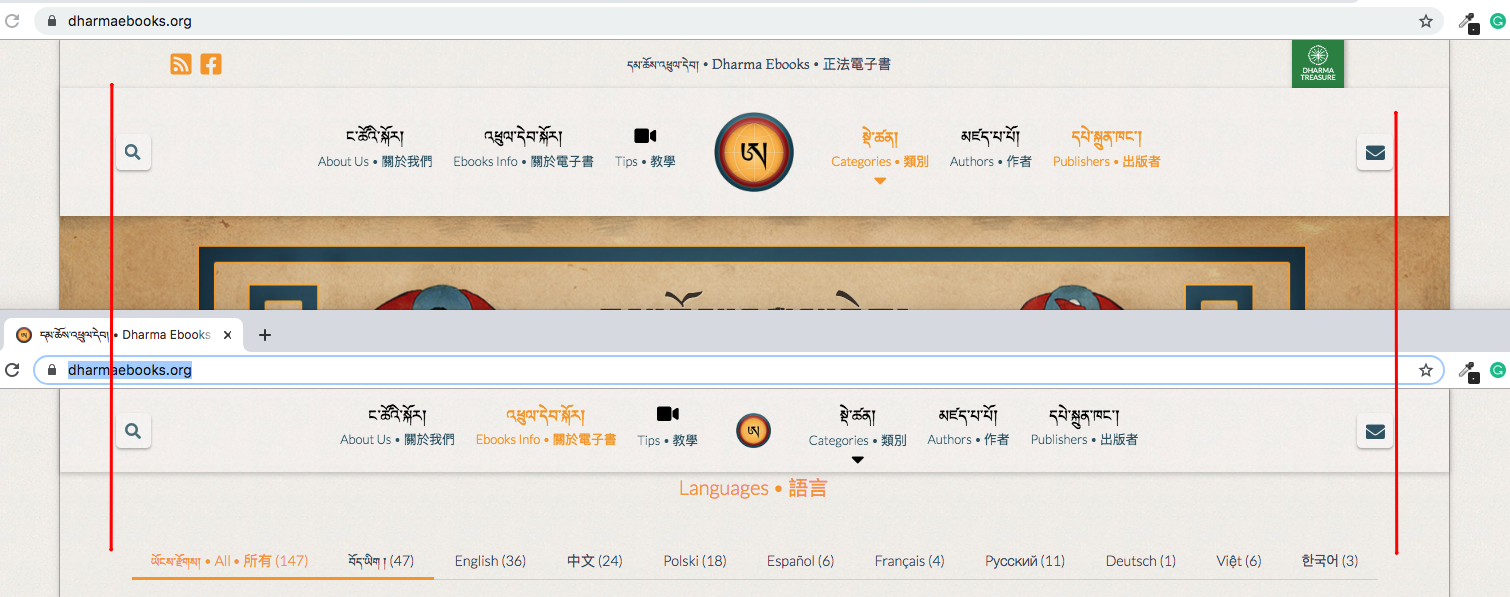The image size is (1510, 597).
Task: Click eyedropper extension icon in upper toolbar
Action: point(1468,21)
